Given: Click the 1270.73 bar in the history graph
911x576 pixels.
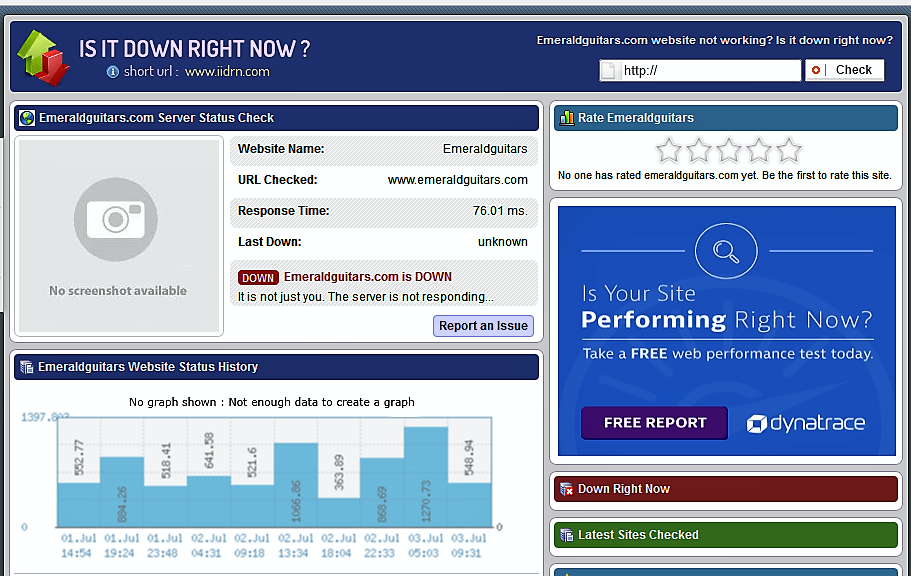Looking at the screenshot, I should [426, 477].
